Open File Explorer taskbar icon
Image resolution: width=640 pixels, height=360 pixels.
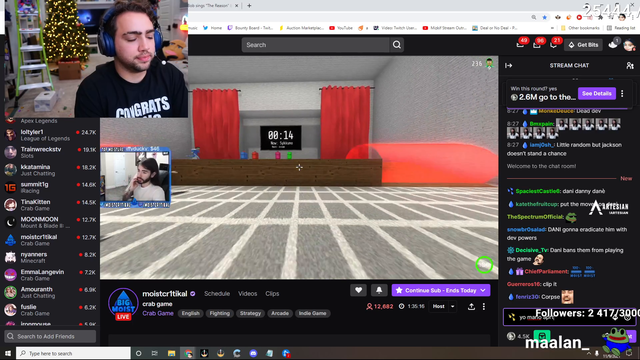coord(171,353)
